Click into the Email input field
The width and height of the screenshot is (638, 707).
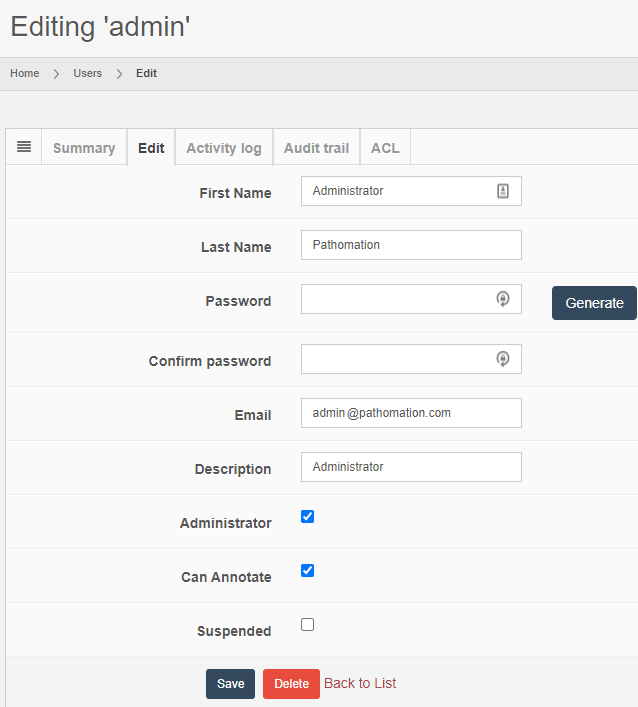click(x=410, y=413)
